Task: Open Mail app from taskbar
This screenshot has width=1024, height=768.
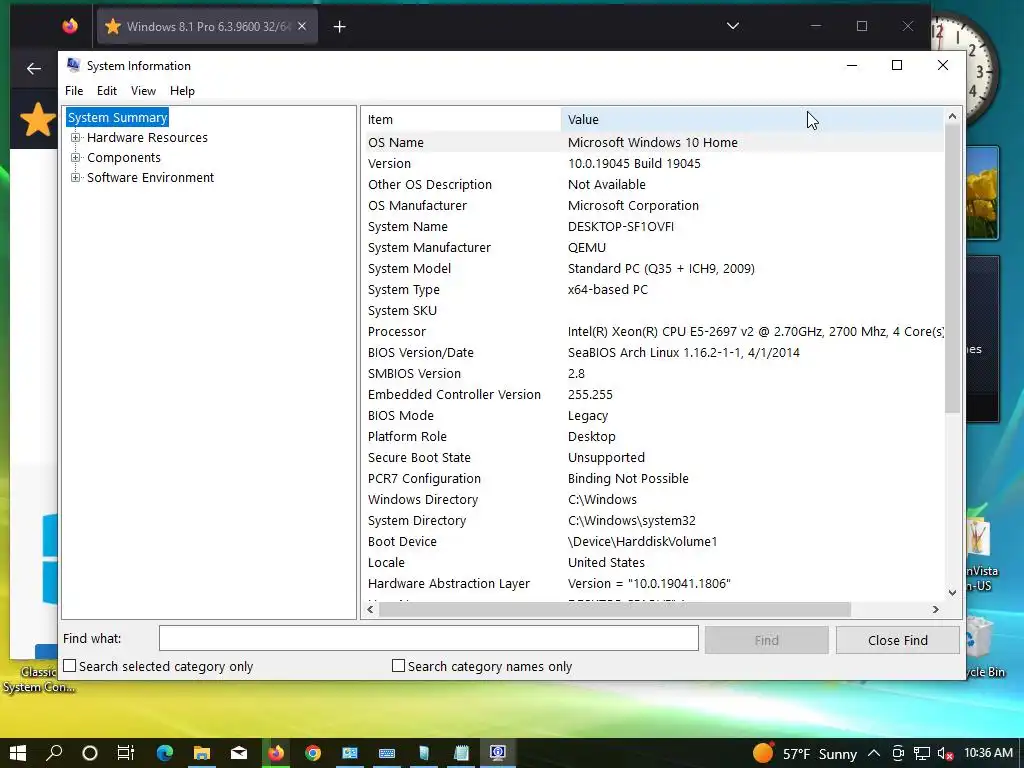Action: coord(239,753)
